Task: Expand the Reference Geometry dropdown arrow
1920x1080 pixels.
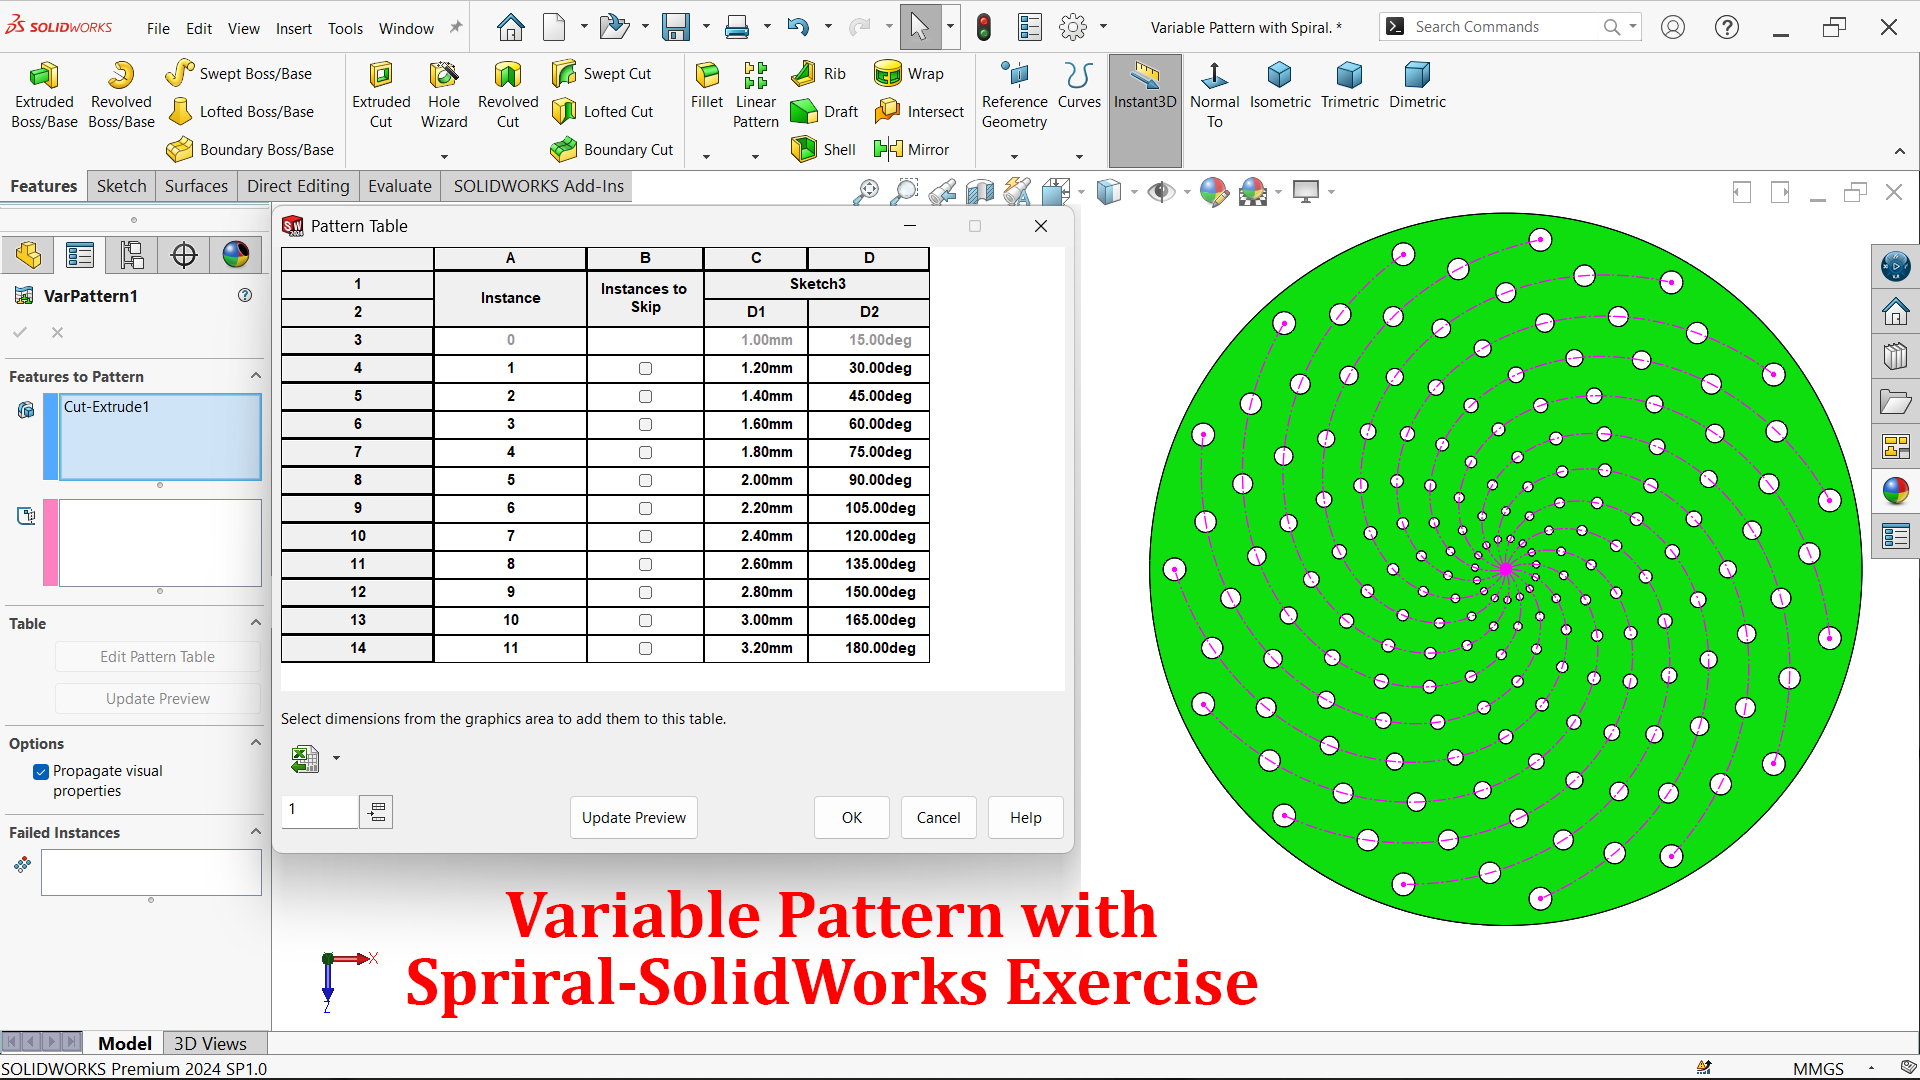Action: click(1014, 157)
